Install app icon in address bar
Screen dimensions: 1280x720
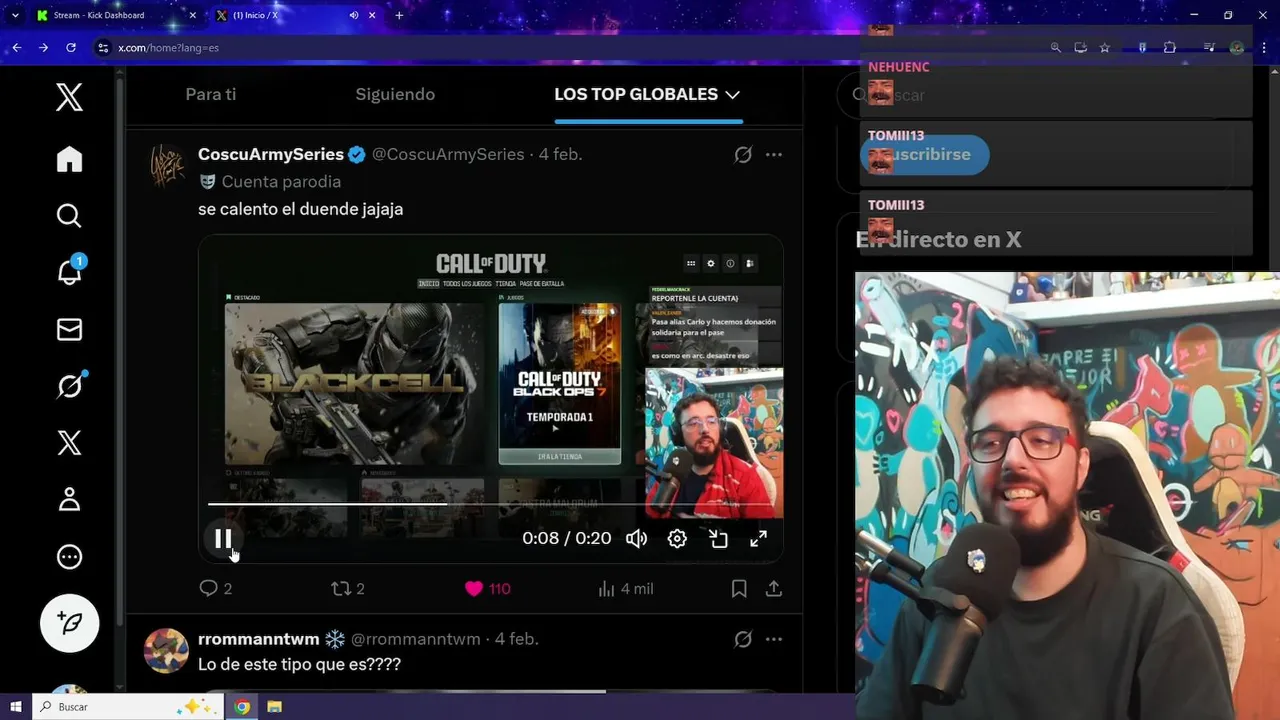pyautogui.click(x=1080, y=47)
